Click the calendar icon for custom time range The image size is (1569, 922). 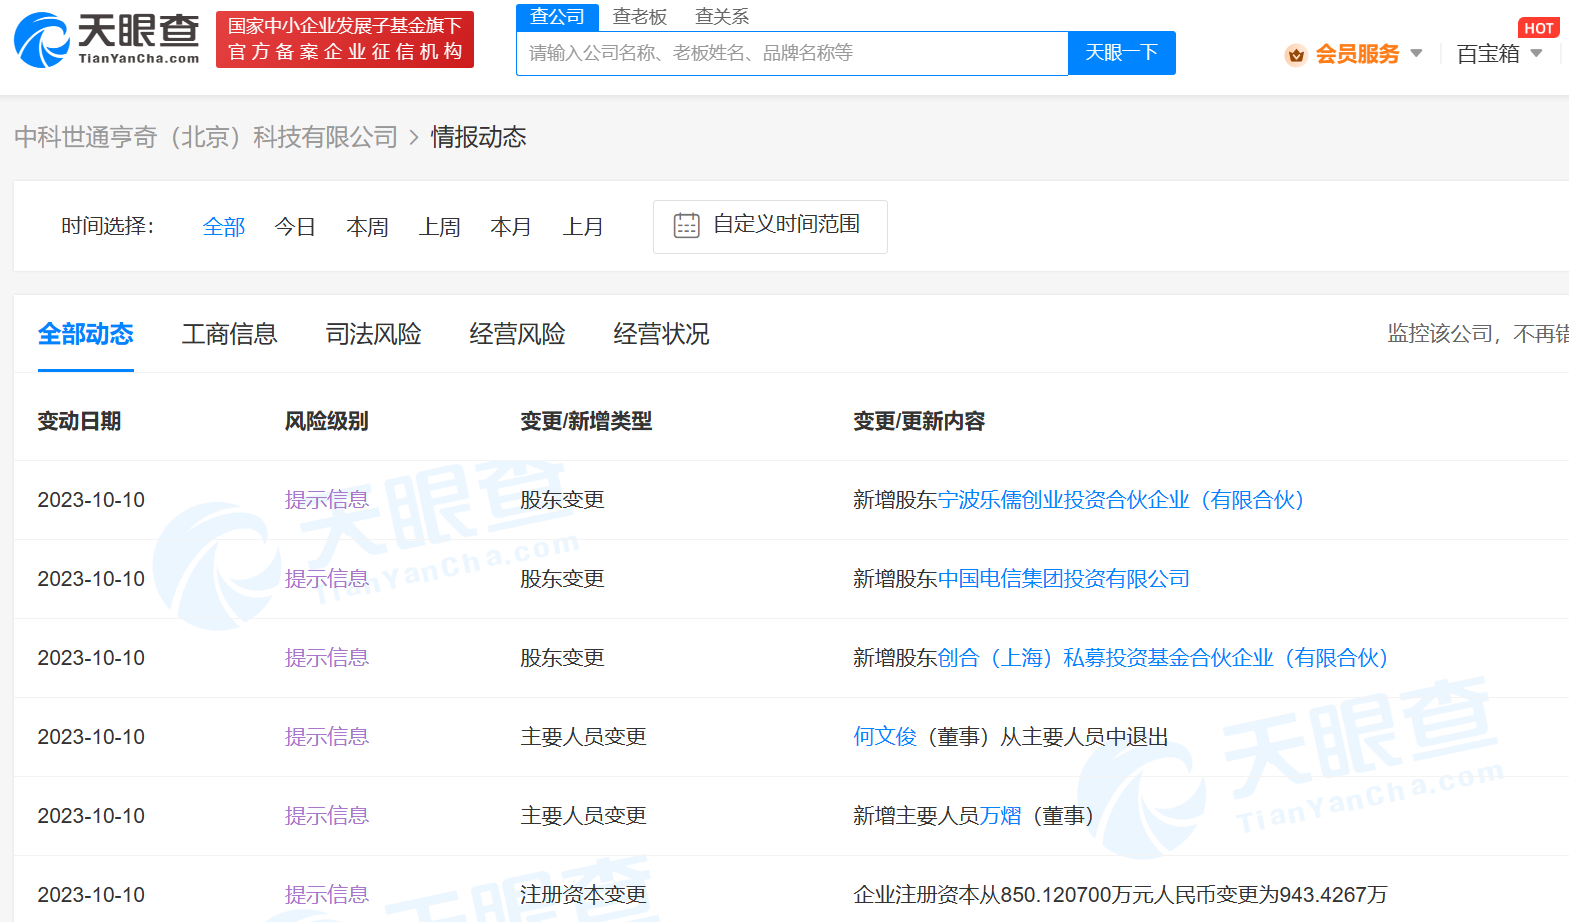686,226
